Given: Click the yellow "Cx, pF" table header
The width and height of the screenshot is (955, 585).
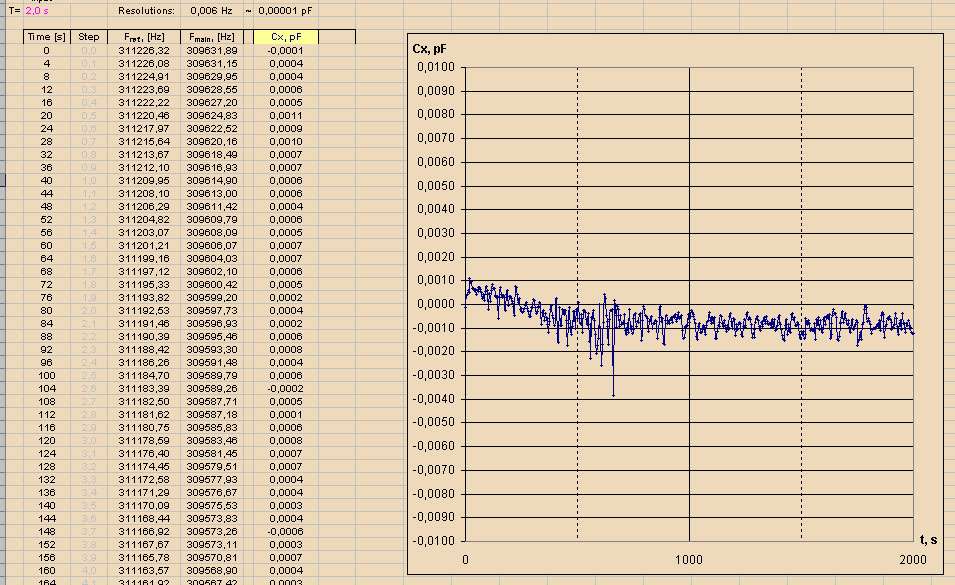Looking at the screenshot, I should click(x=286, y=37).
